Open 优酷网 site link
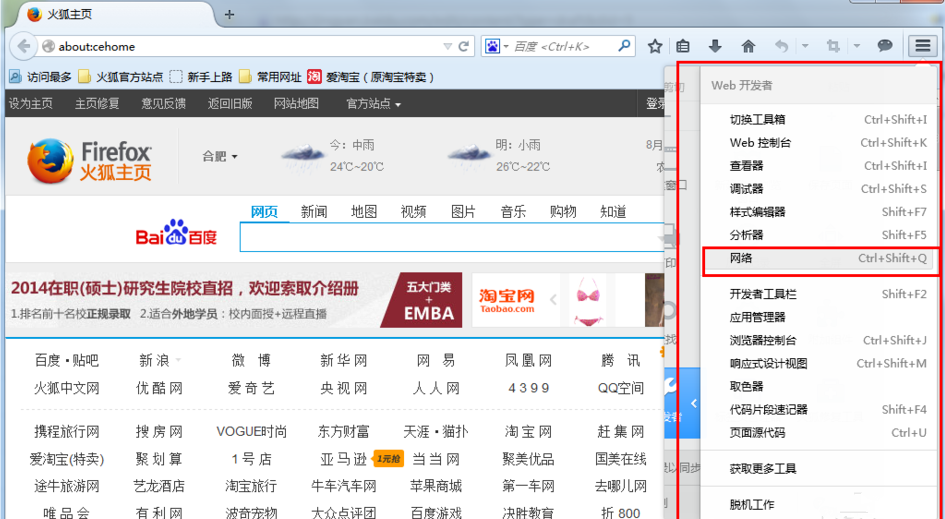 (159, 388)
